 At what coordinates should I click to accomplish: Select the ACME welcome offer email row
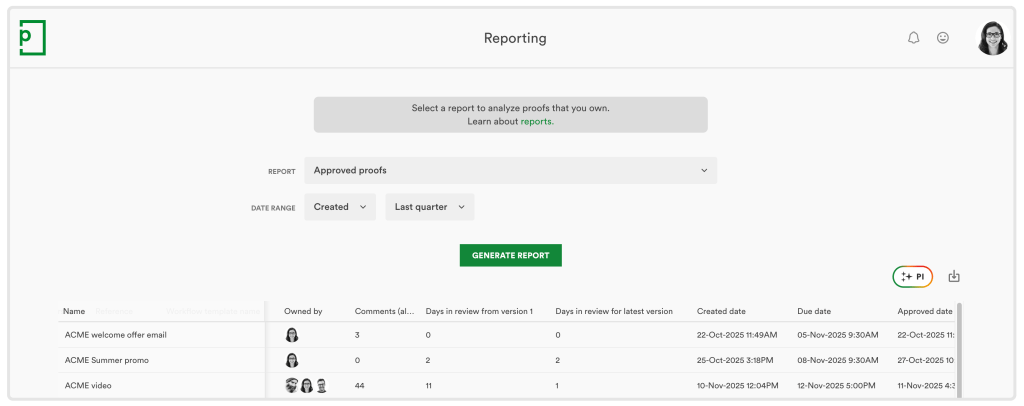116,335
